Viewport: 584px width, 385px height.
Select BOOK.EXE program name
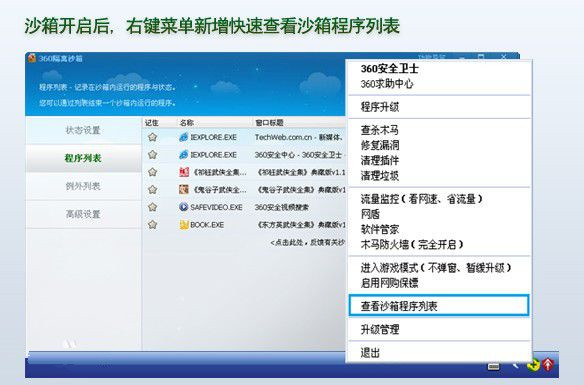(x=207, y=225)
